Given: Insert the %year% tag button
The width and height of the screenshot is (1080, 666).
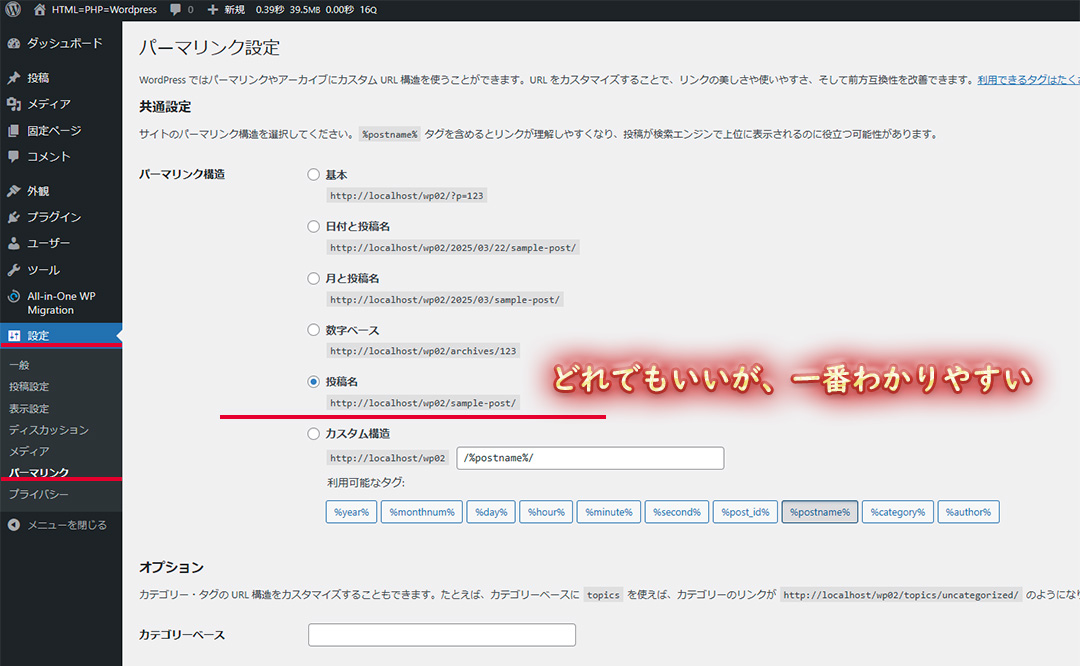Looking at the screenshot, I should (x=351, y=512).
